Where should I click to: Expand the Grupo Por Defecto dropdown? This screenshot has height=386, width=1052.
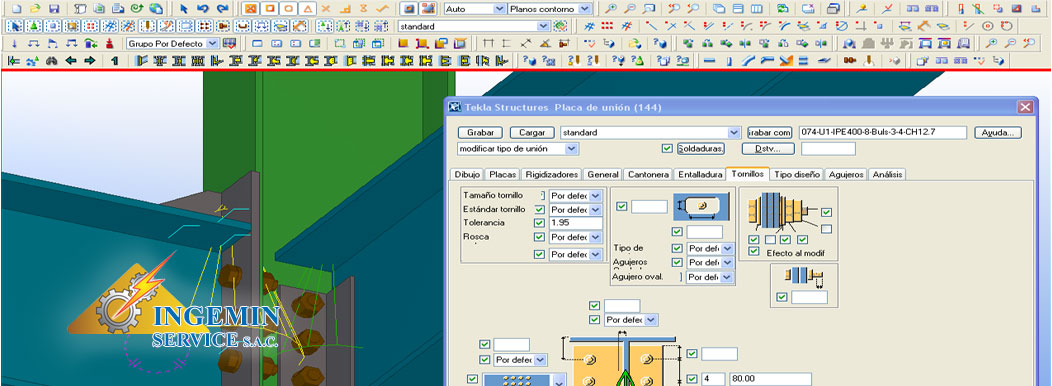click(x=212, y=43)
